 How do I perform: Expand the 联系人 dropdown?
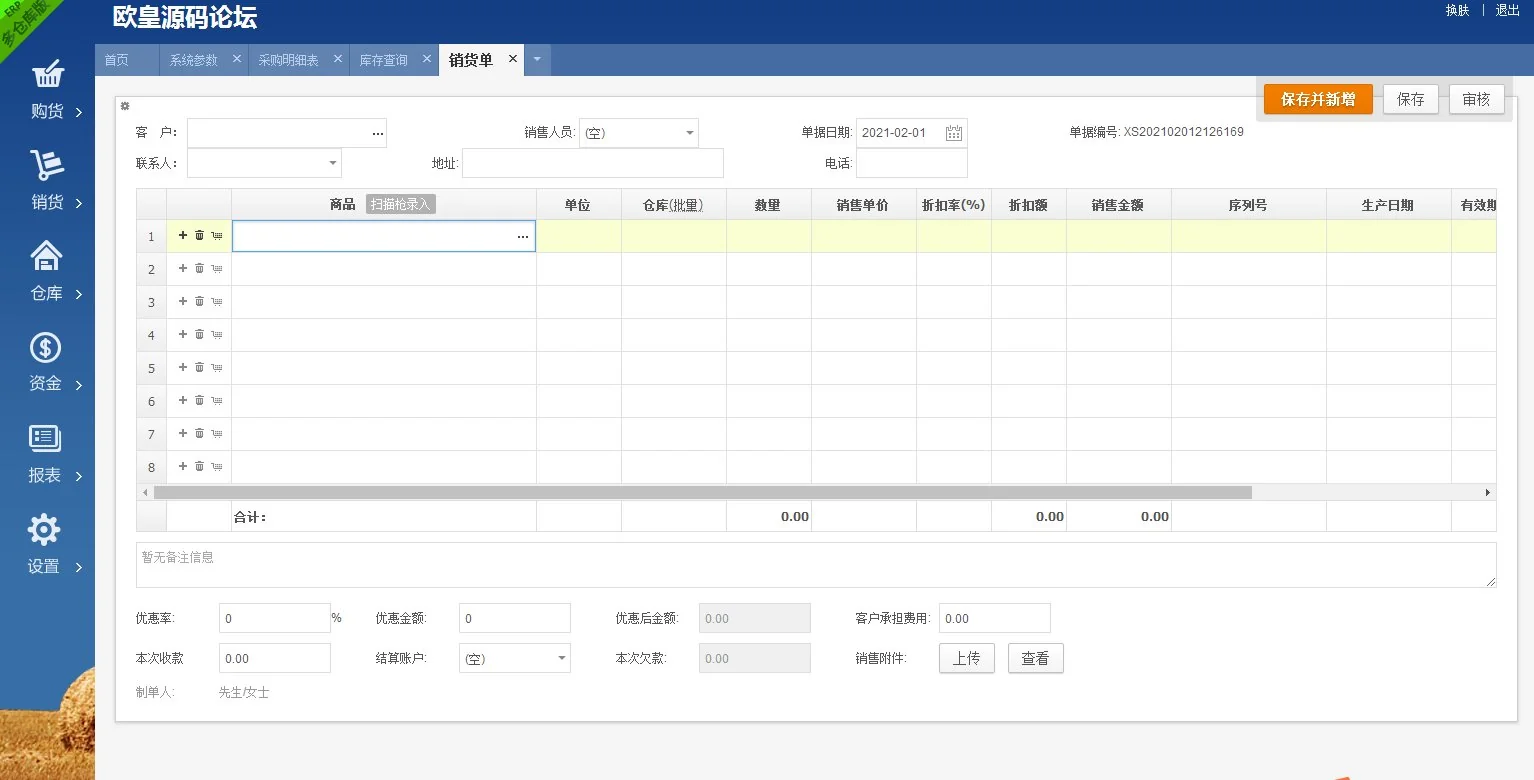332,163
